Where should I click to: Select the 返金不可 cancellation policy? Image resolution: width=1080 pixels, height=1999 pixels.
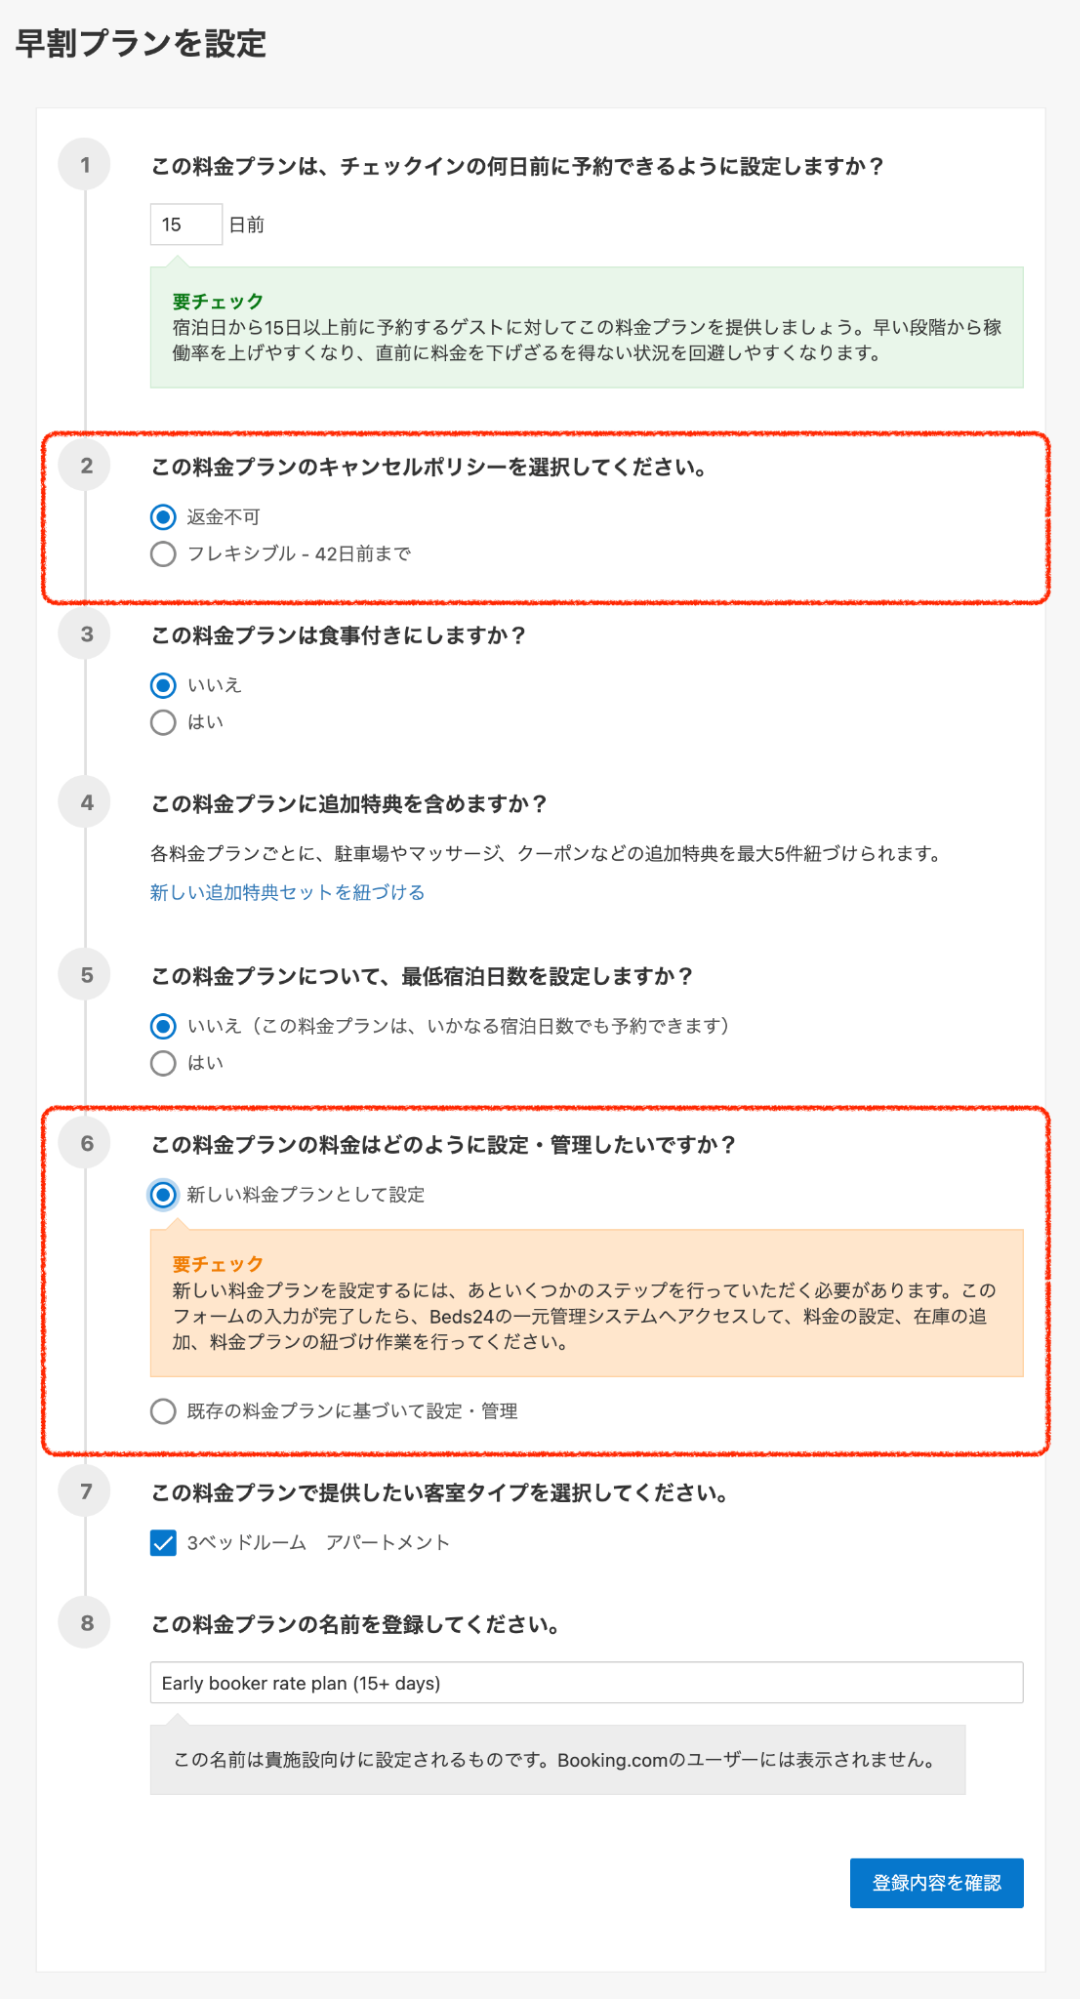pyautogui.click(x=163, y=517)
